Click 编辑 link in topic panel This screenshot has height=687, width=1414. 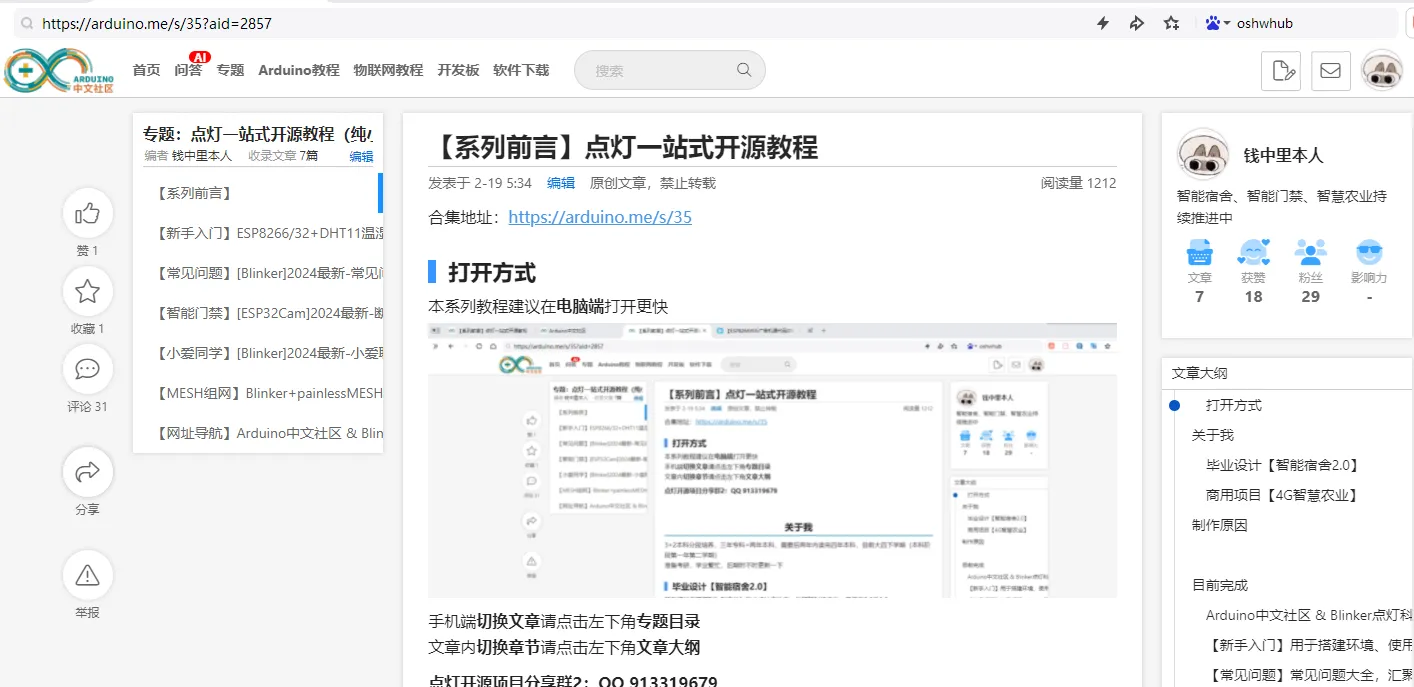tap(361, 156)
